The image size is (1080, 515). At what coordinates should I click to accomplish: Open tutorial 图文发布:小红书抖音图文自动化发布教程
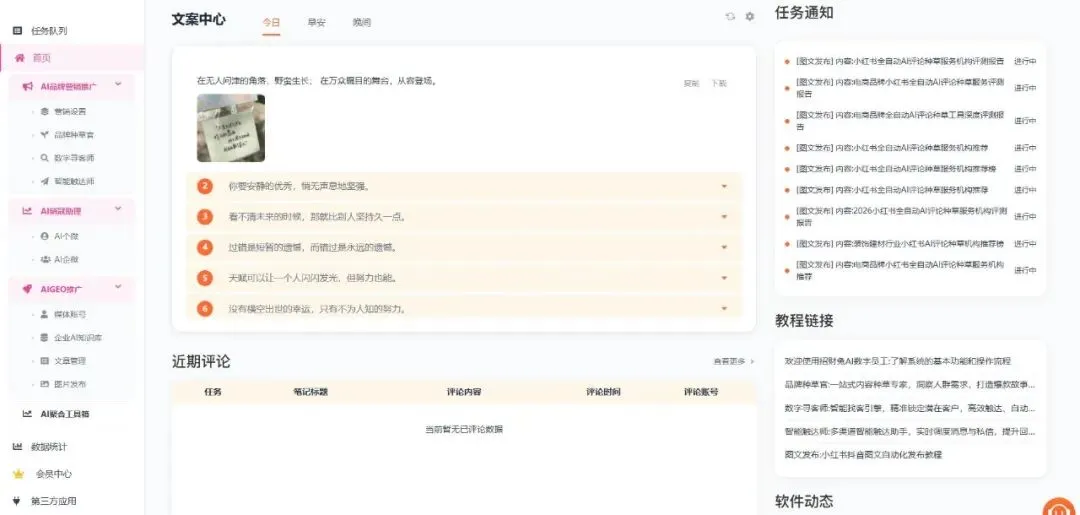click(862, 455)
